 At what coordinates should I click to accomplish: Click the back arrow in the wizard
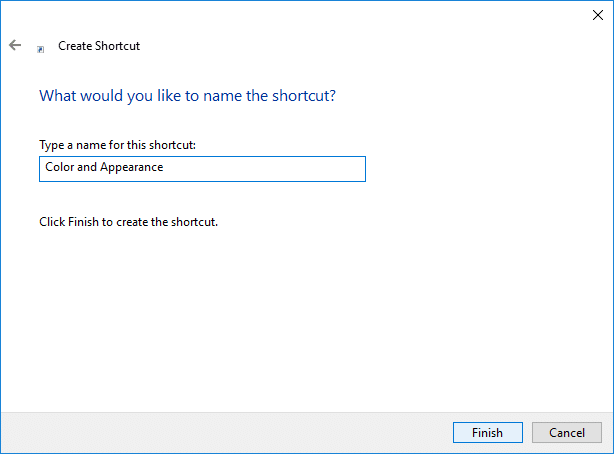(x=15, y=45)
